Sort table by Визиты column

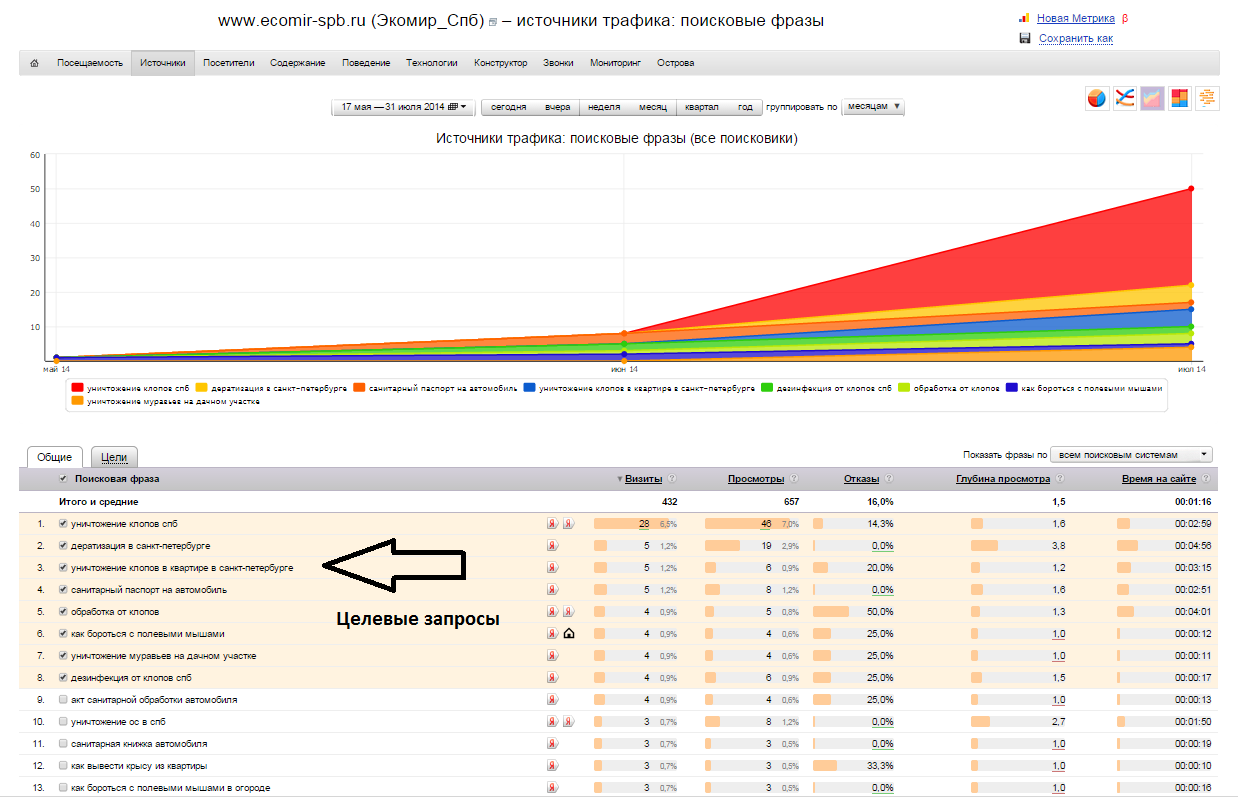tap(643, 479)
